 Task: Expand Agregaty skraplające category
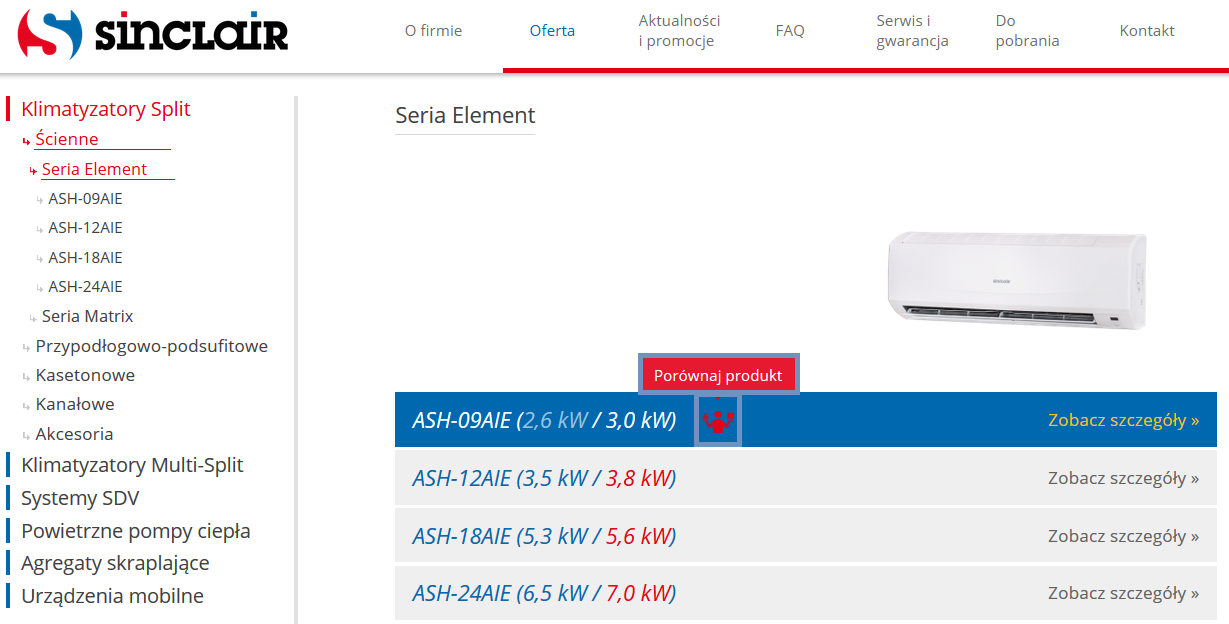coord(115,563)
